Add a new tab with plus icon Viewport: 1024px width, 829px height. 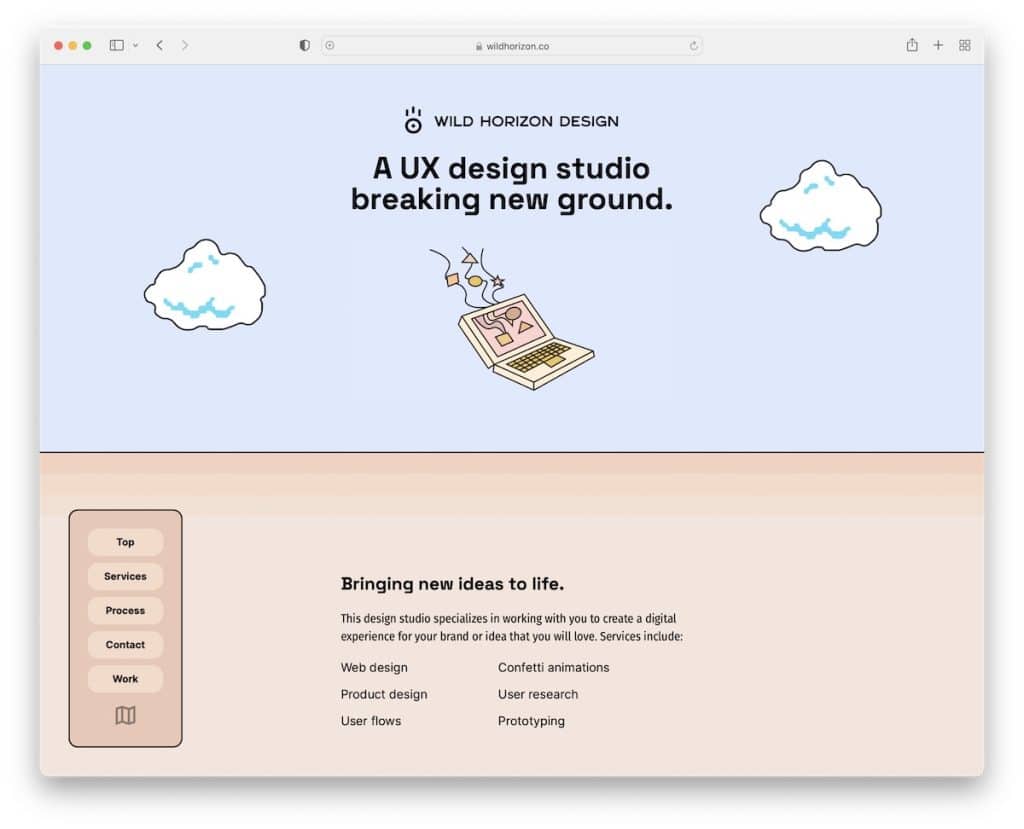[x=938, y=45]
